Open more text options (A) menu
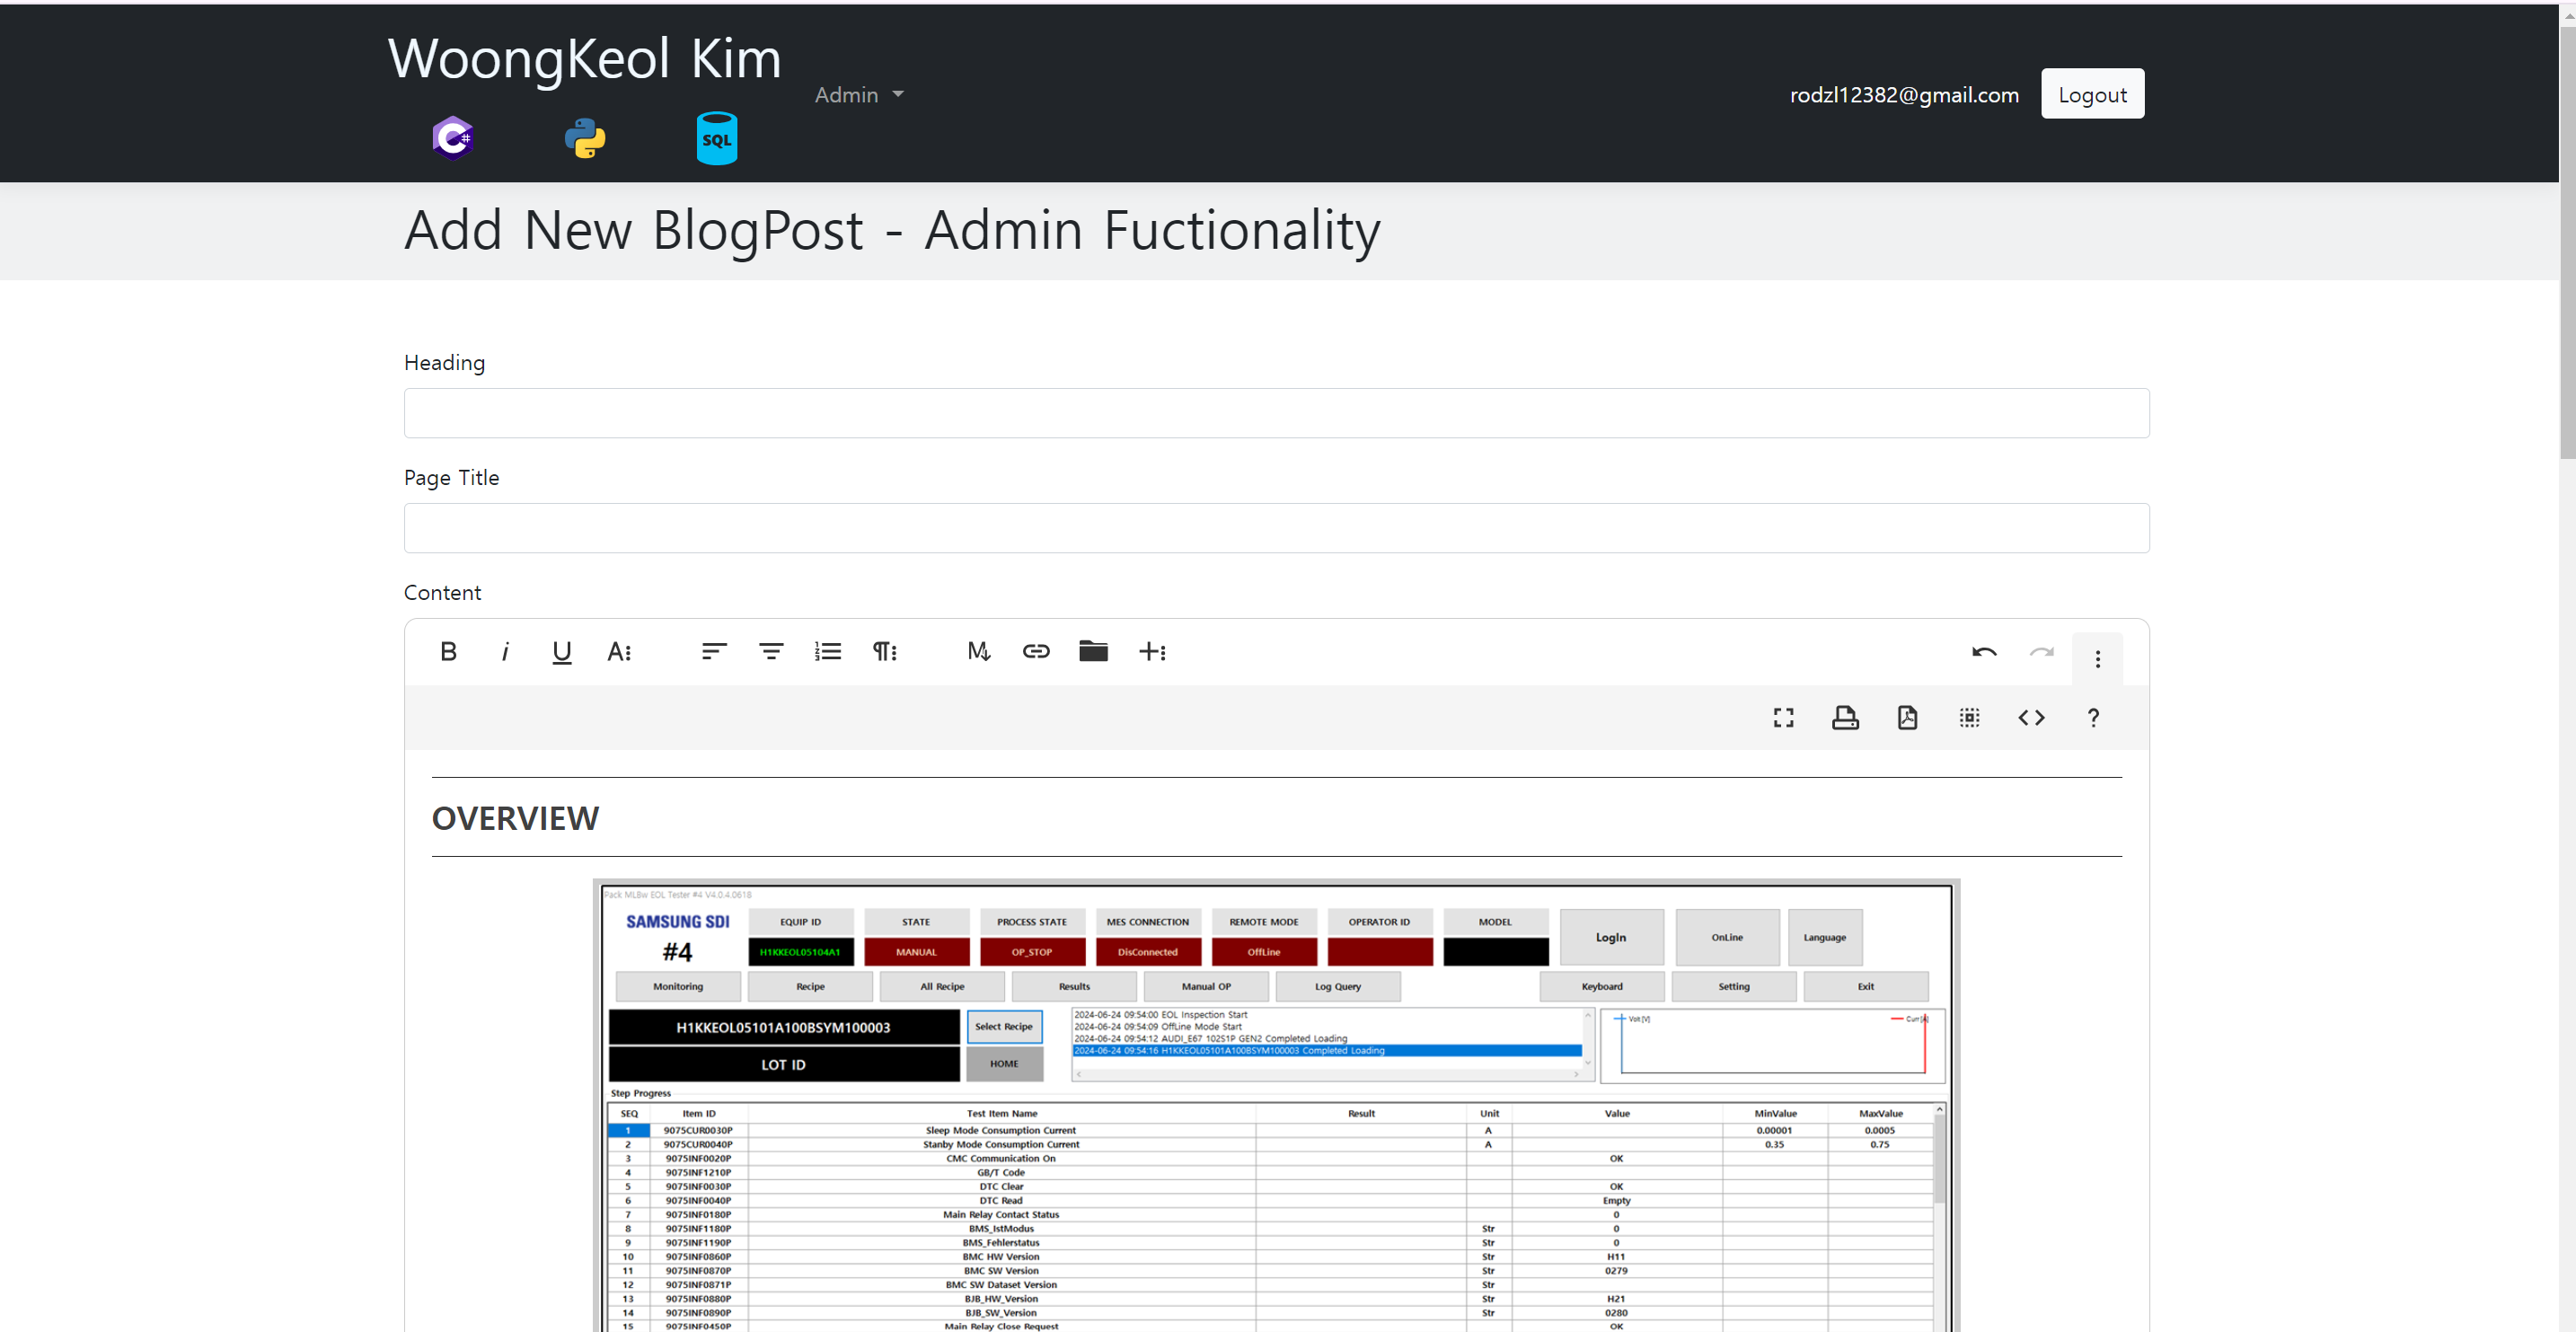The width and height of the screenshot is (2576, 1332). (x=619, y=652)
